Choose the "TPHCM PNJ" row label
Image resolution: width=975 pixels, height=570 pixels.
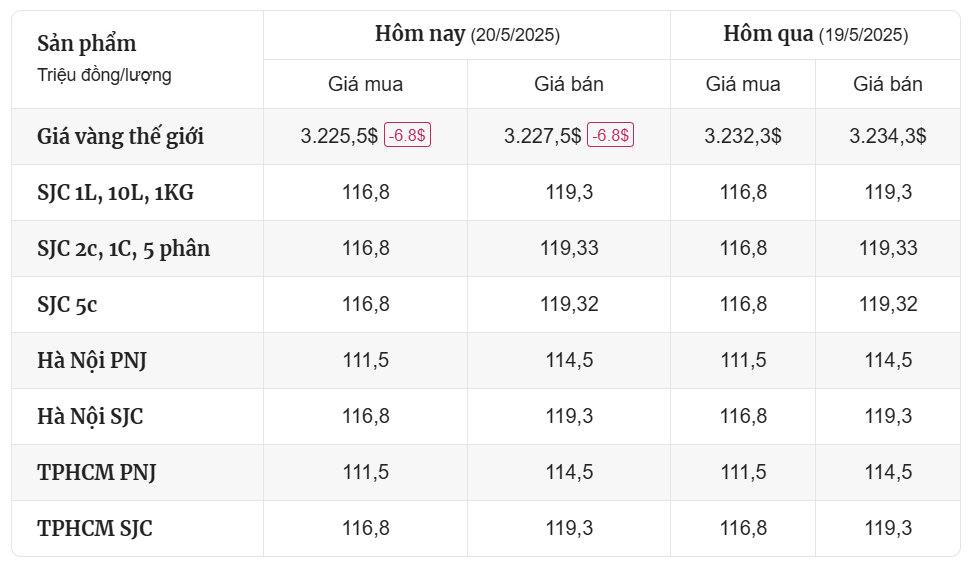[96, 473]
